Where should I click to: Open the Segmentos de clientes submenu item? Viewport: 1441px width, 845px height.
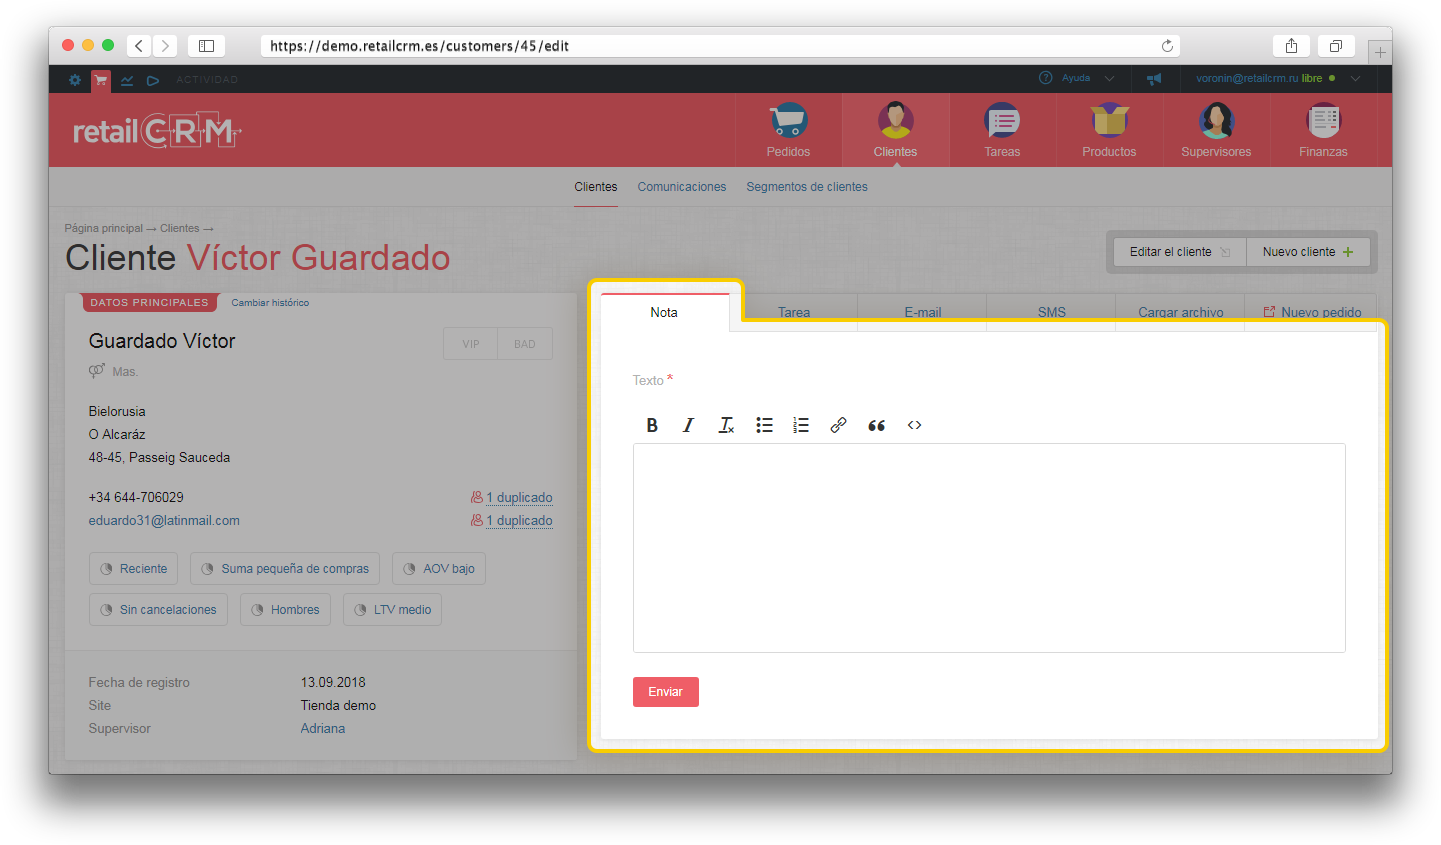click(x=807, y=187)
